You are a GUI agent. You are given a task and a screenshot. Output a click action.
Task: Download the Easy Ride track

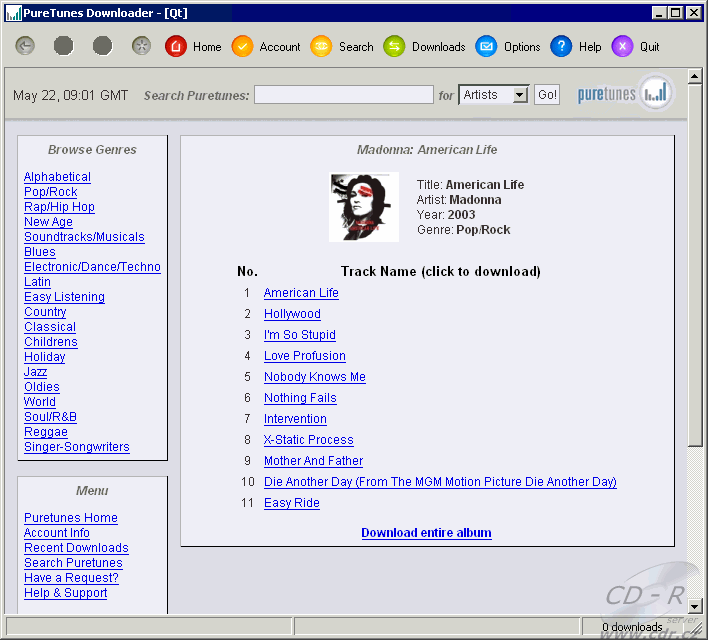click(292, 503)
